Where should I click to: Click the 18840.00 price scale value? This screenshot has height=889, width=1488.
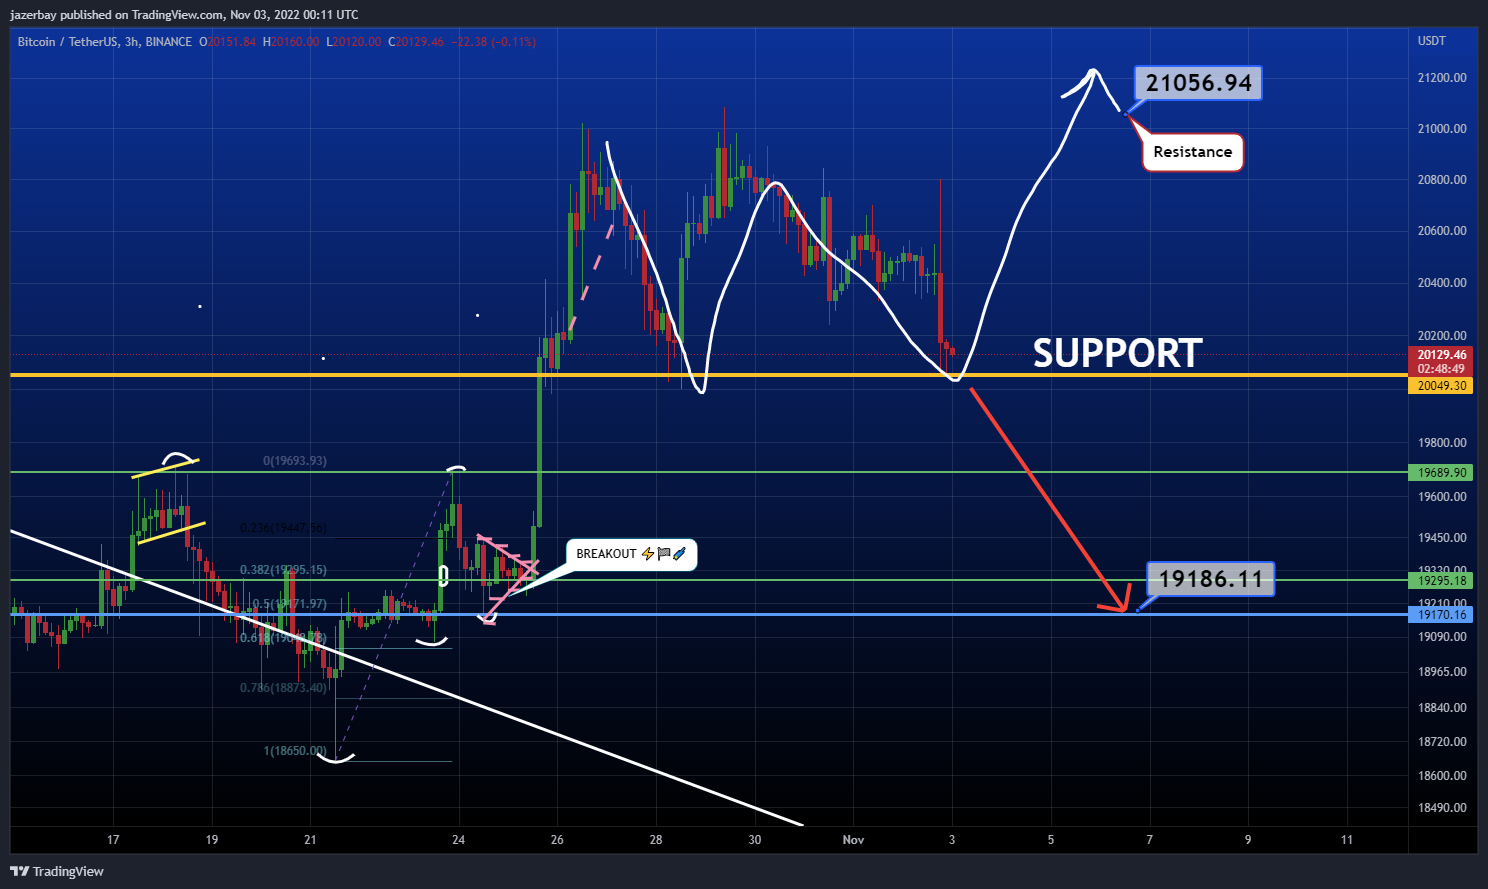coord(1442,708)
